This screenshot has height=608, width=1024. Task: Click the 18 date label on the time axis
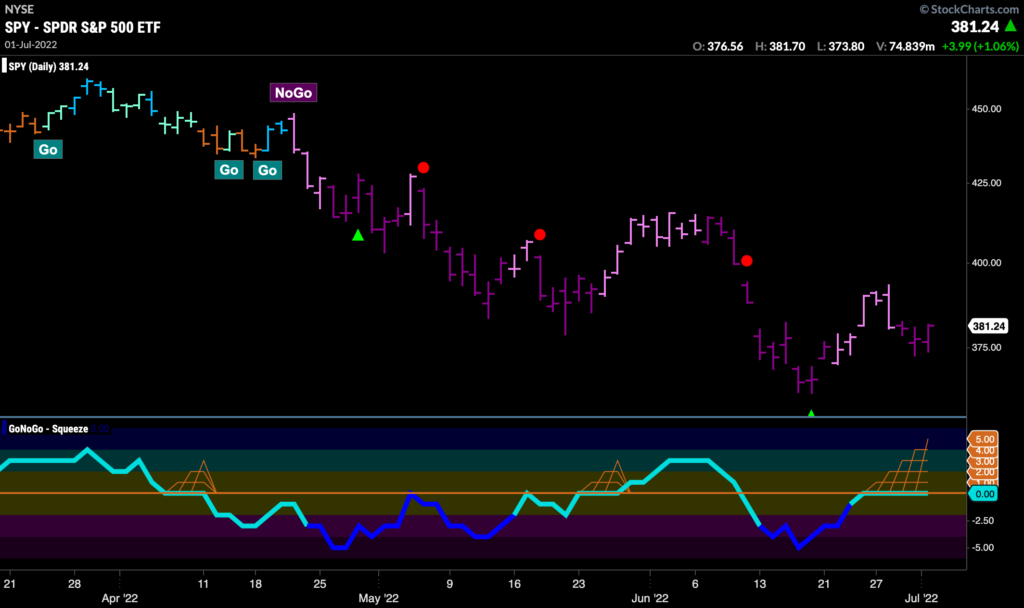pyautogui.click(x=255, y=584)
